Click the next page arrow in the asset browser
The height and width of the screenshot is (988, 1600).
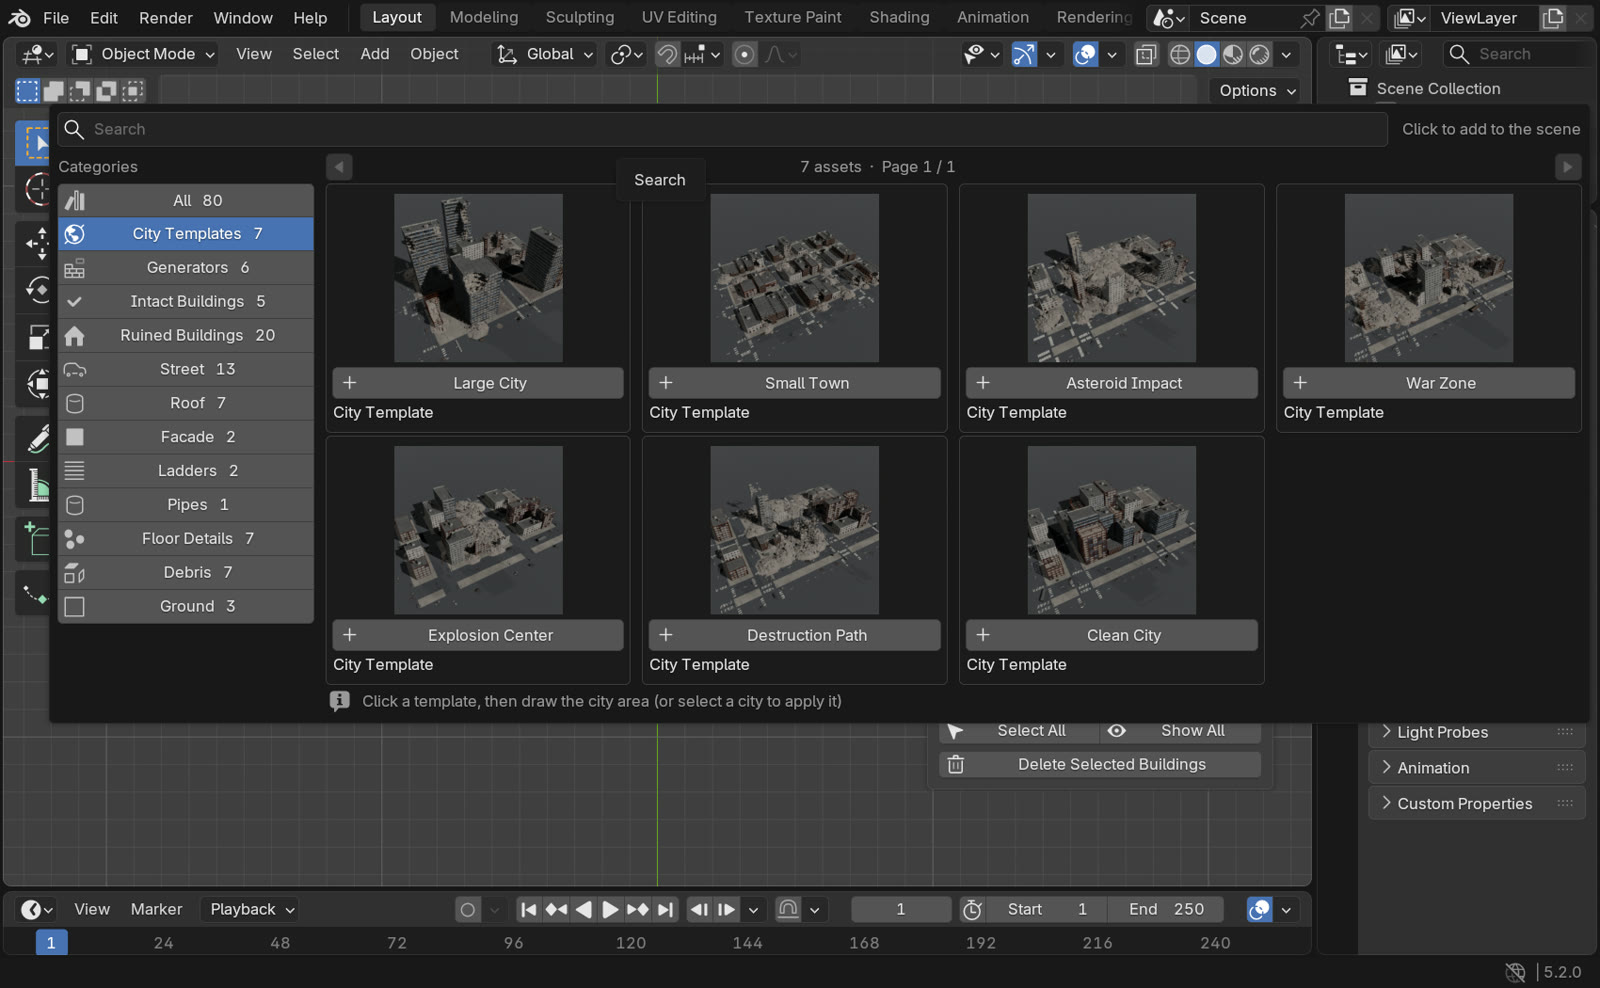[x=1567, y=167]
